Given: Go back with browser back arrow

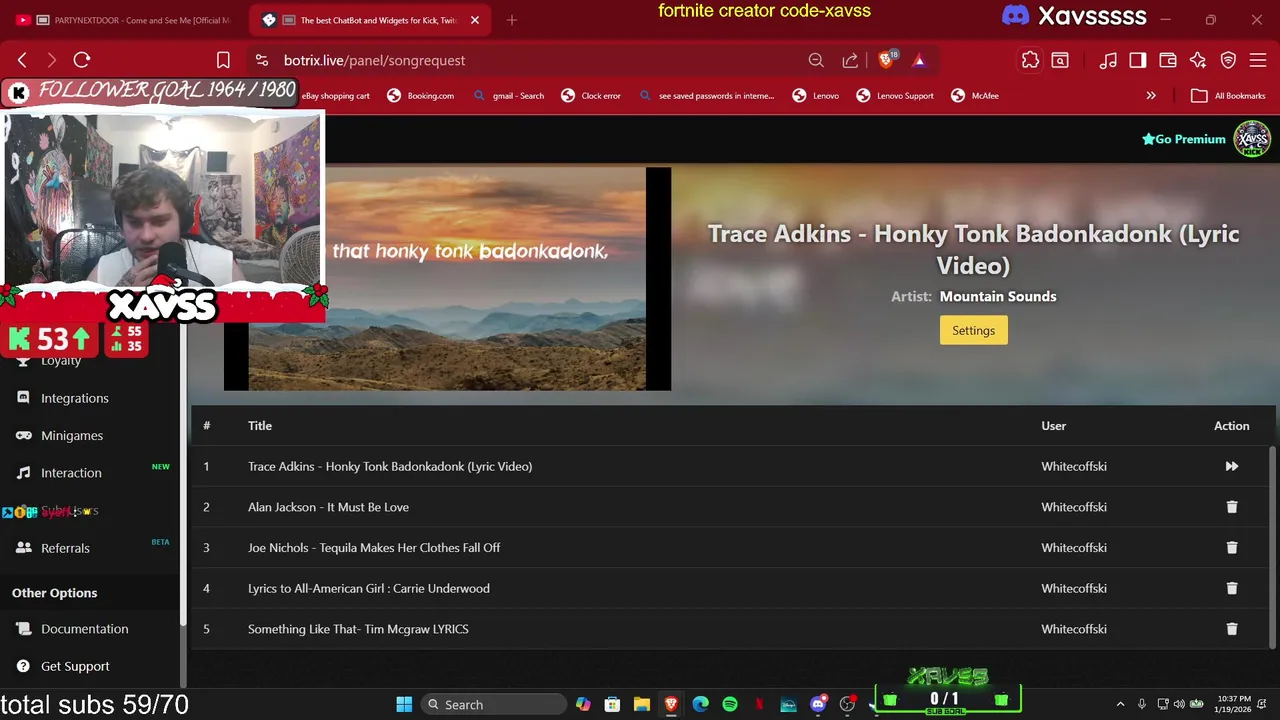Looking at the screenshot, I should point(22,60).
